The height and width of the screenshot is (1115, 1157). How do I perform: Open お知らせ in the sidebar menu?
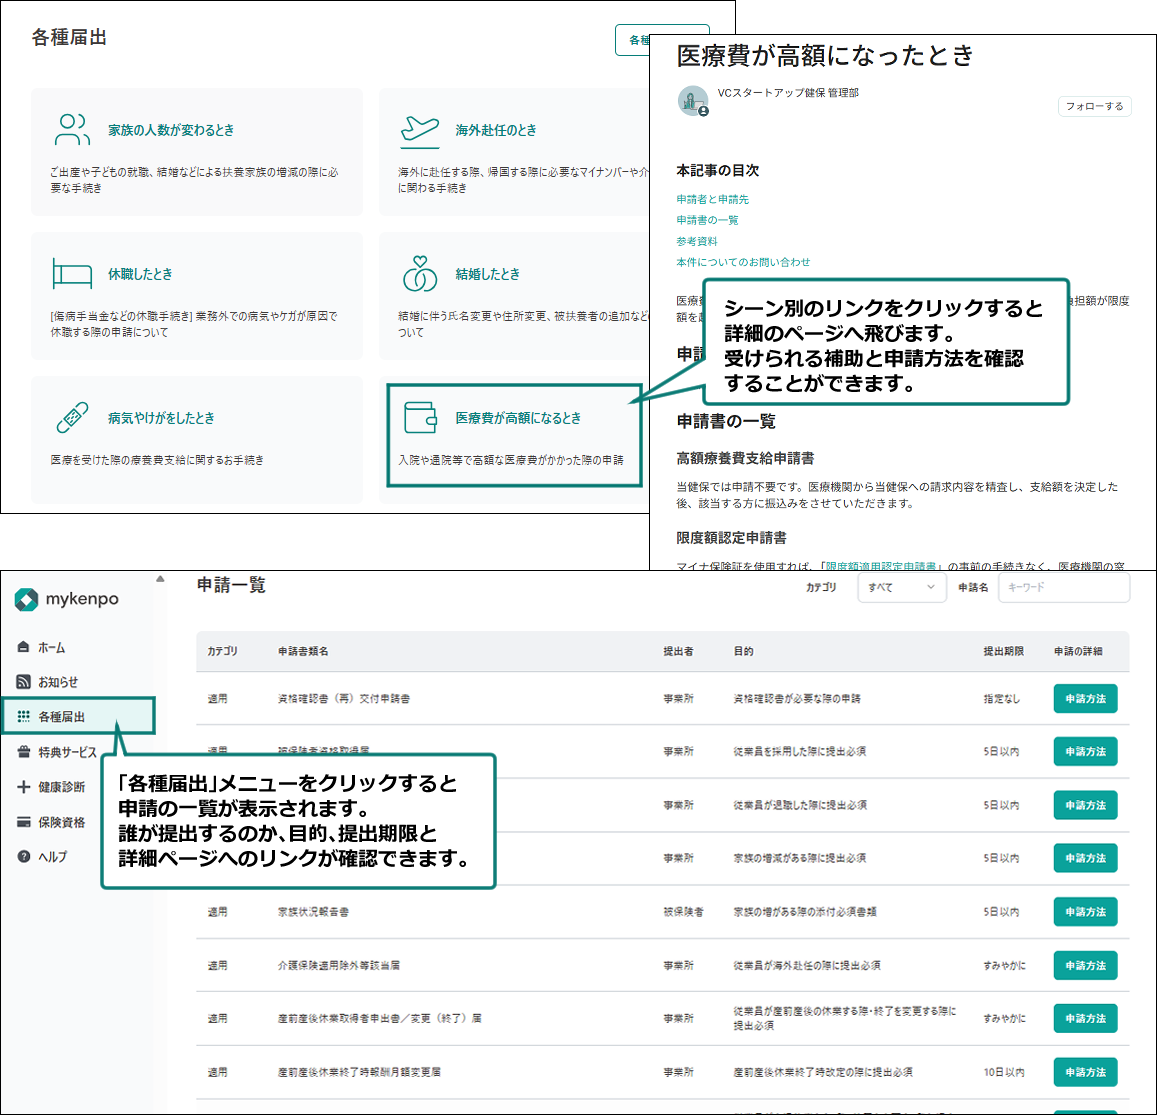coord(57,682)
